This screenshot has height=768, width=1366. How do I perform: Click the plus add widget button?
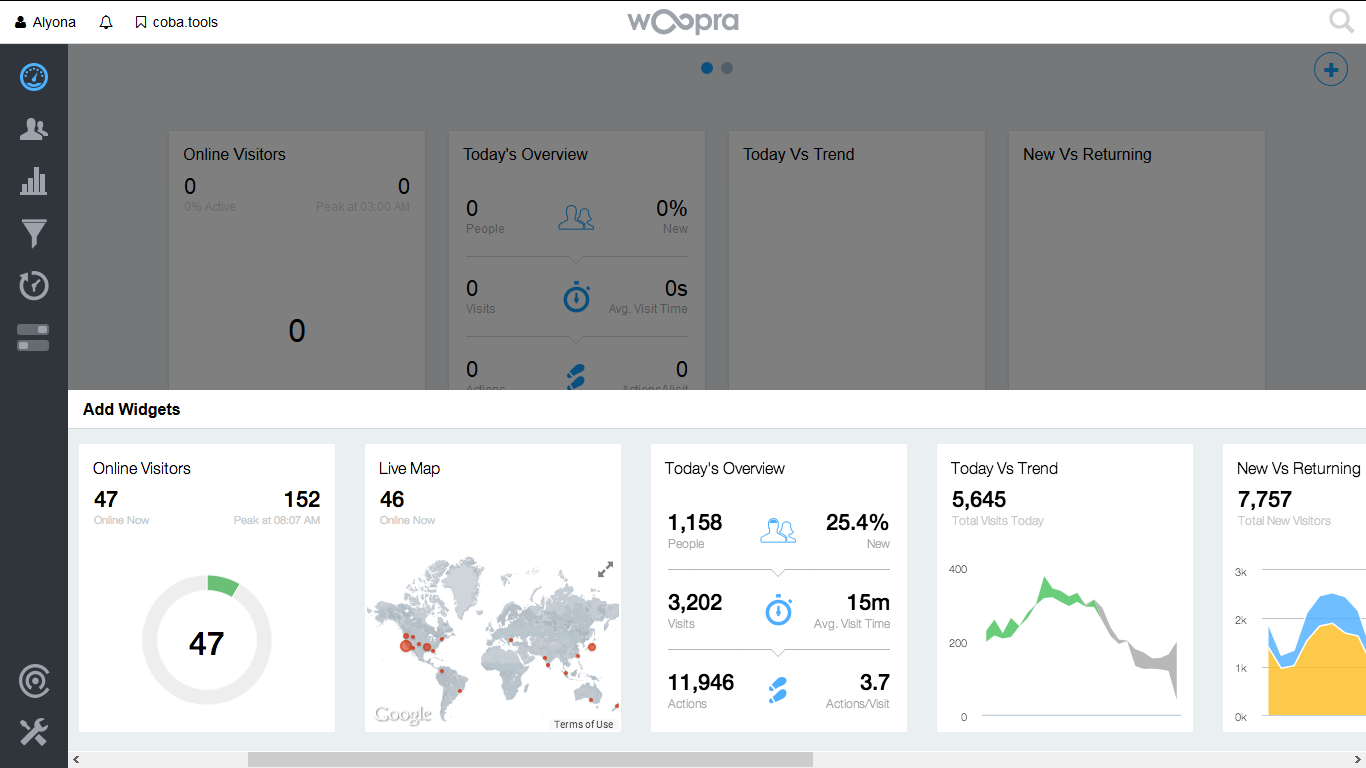(x=1330, y=70)
